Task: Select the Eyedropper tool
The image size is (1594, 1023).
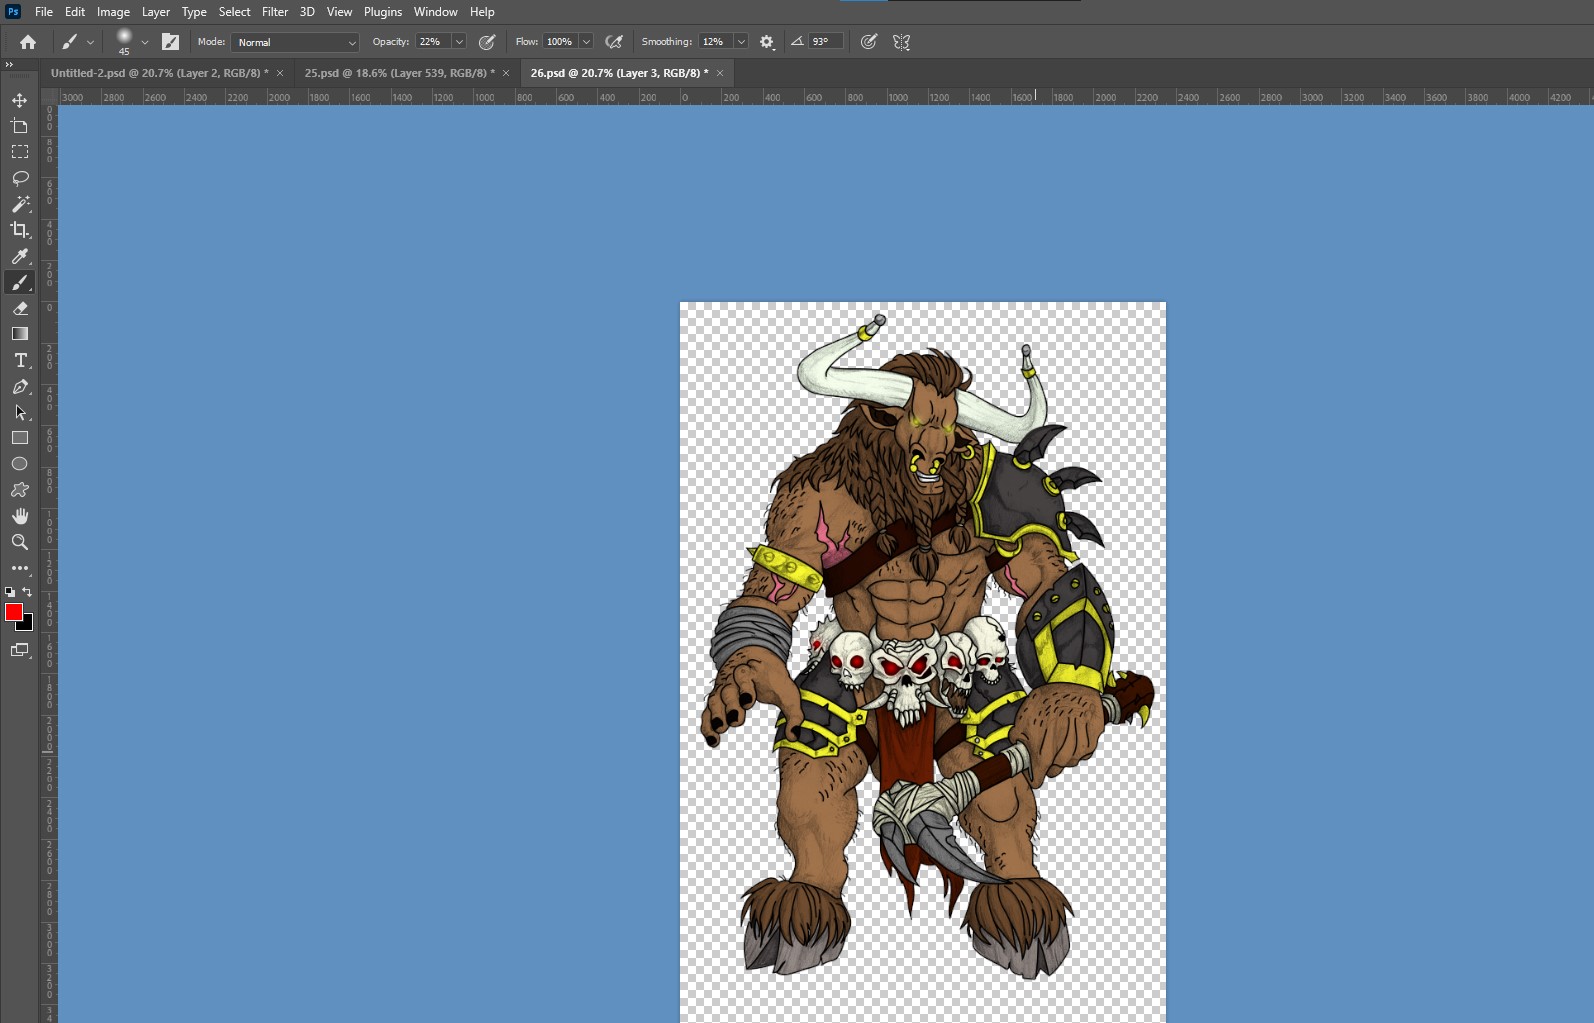Action: point(20,256)
